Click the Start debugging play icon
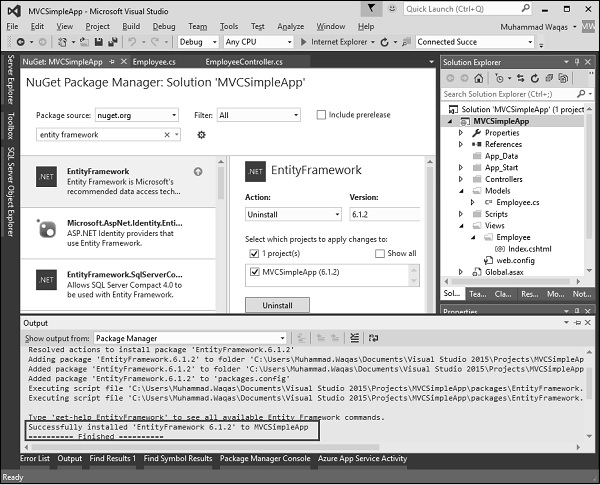 (303, 42)
